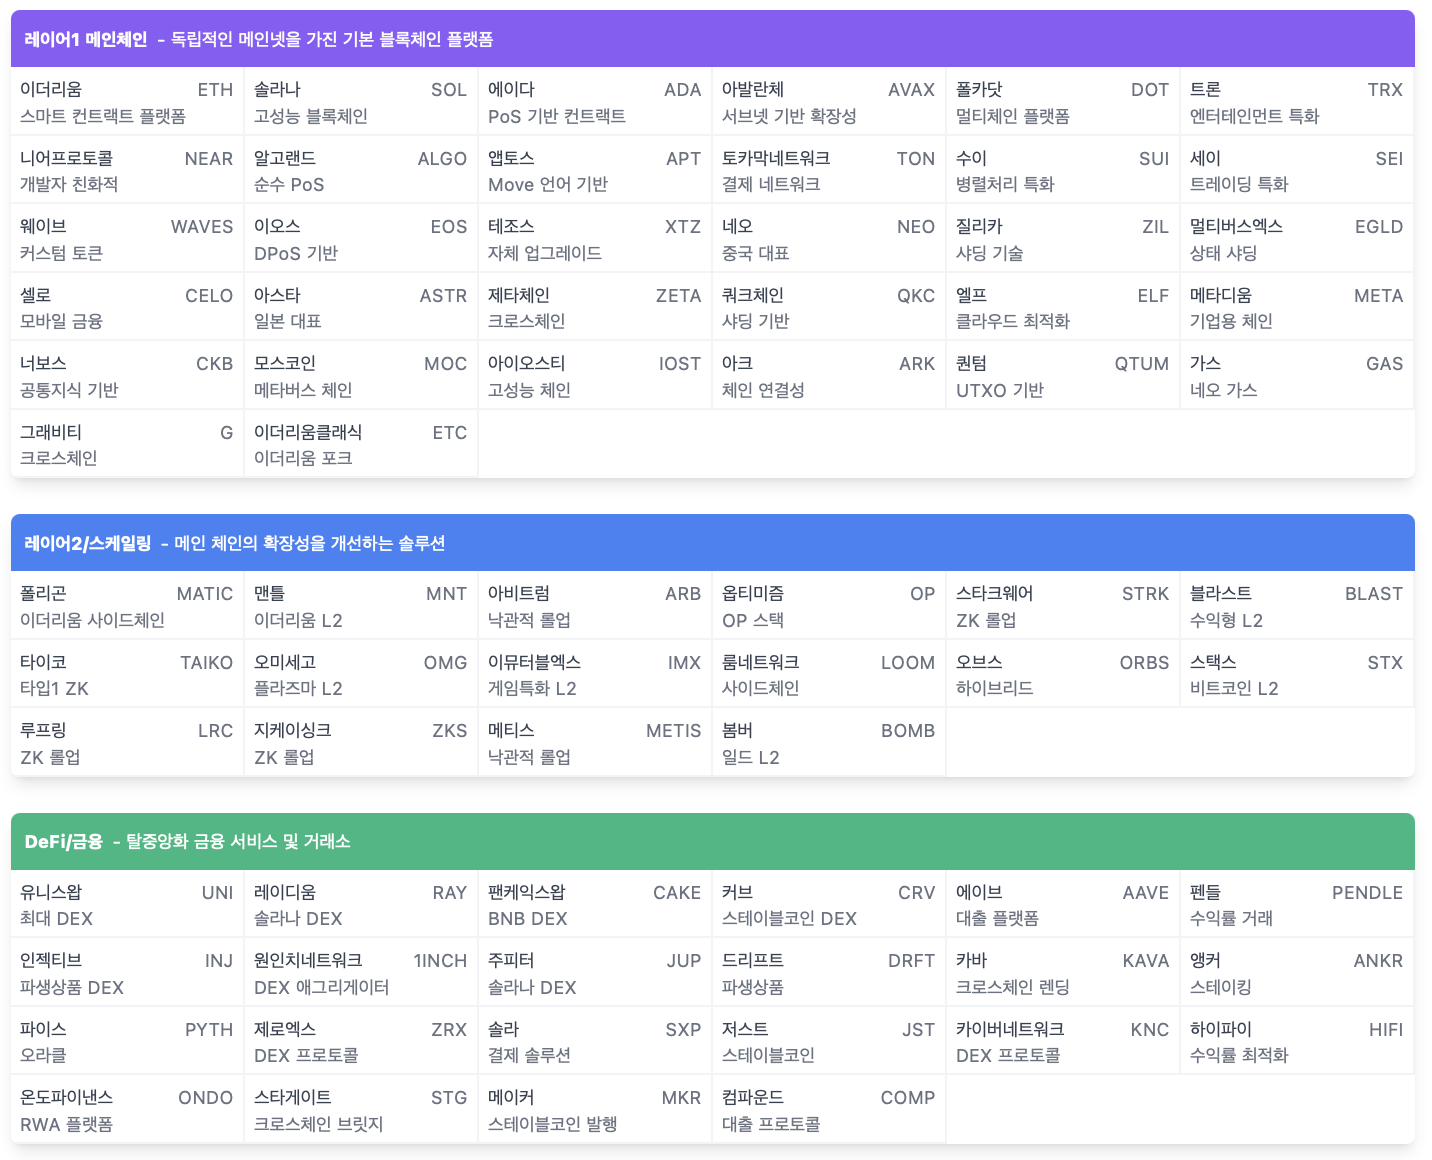Open the 그래비티 G cell
1432x1160 pixels.
pos(127,445)
